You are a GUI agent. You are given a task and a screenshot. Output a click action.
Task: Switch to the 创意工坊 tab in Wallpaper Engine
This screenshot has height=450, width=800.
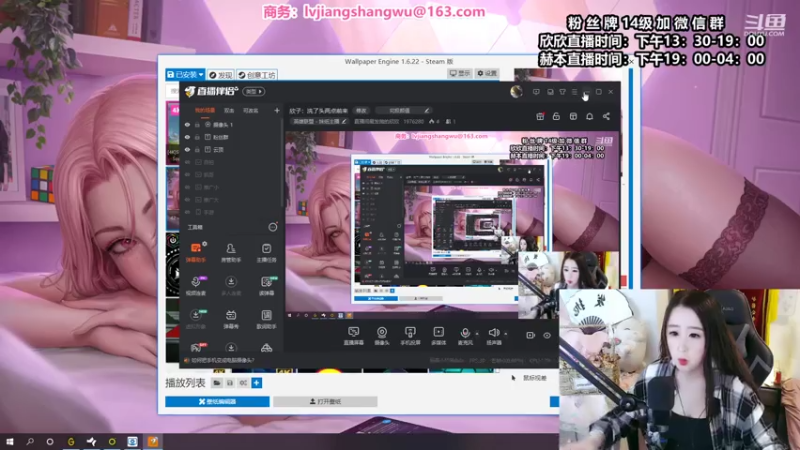pyautogui.click(x=257, y=75)
